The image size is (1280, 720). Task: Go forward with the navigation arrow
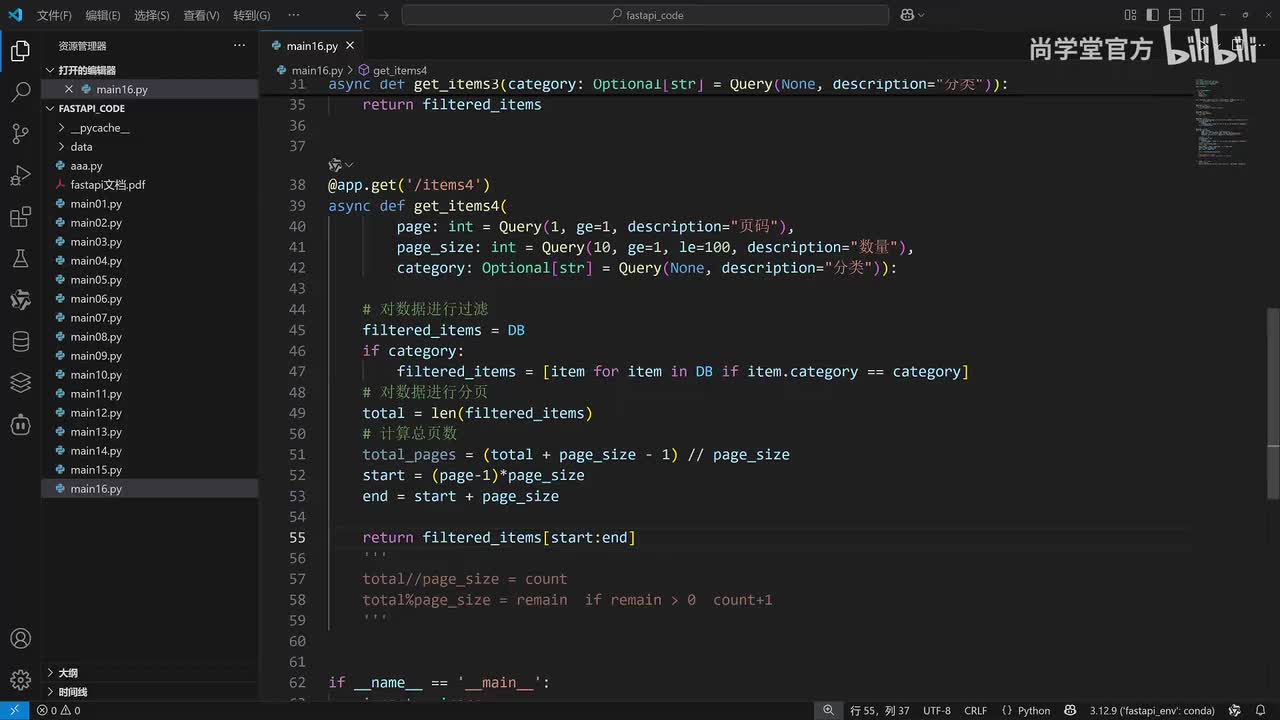click(385, 15)
